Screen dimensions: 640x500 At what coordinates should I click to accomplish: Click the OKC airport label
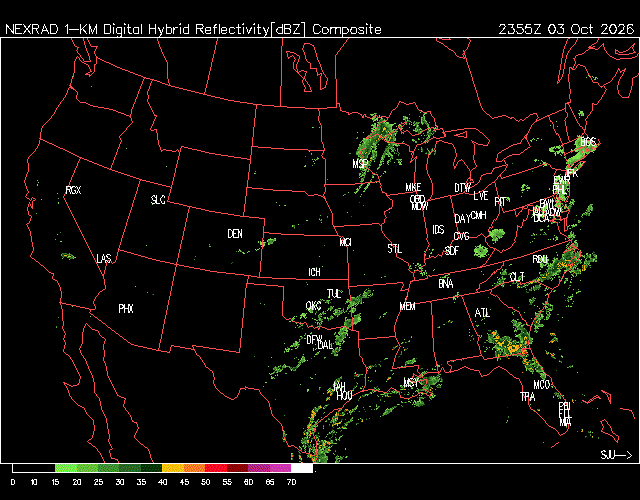(313, 306)
